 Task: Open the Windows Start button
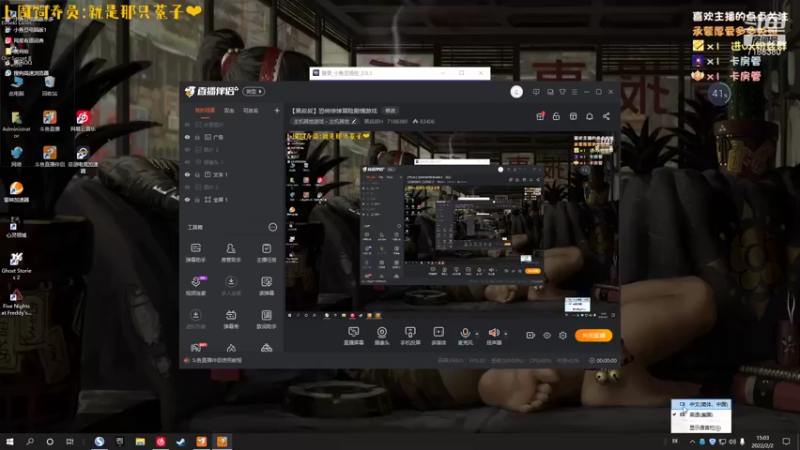[x=10, y=441]
